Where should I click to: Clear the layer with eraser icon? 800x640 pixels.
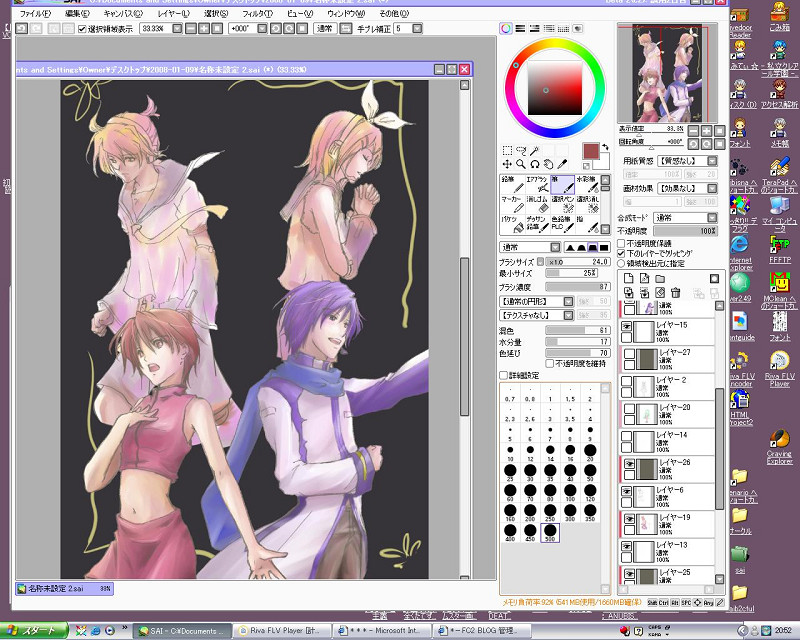[x=660, y=292]
